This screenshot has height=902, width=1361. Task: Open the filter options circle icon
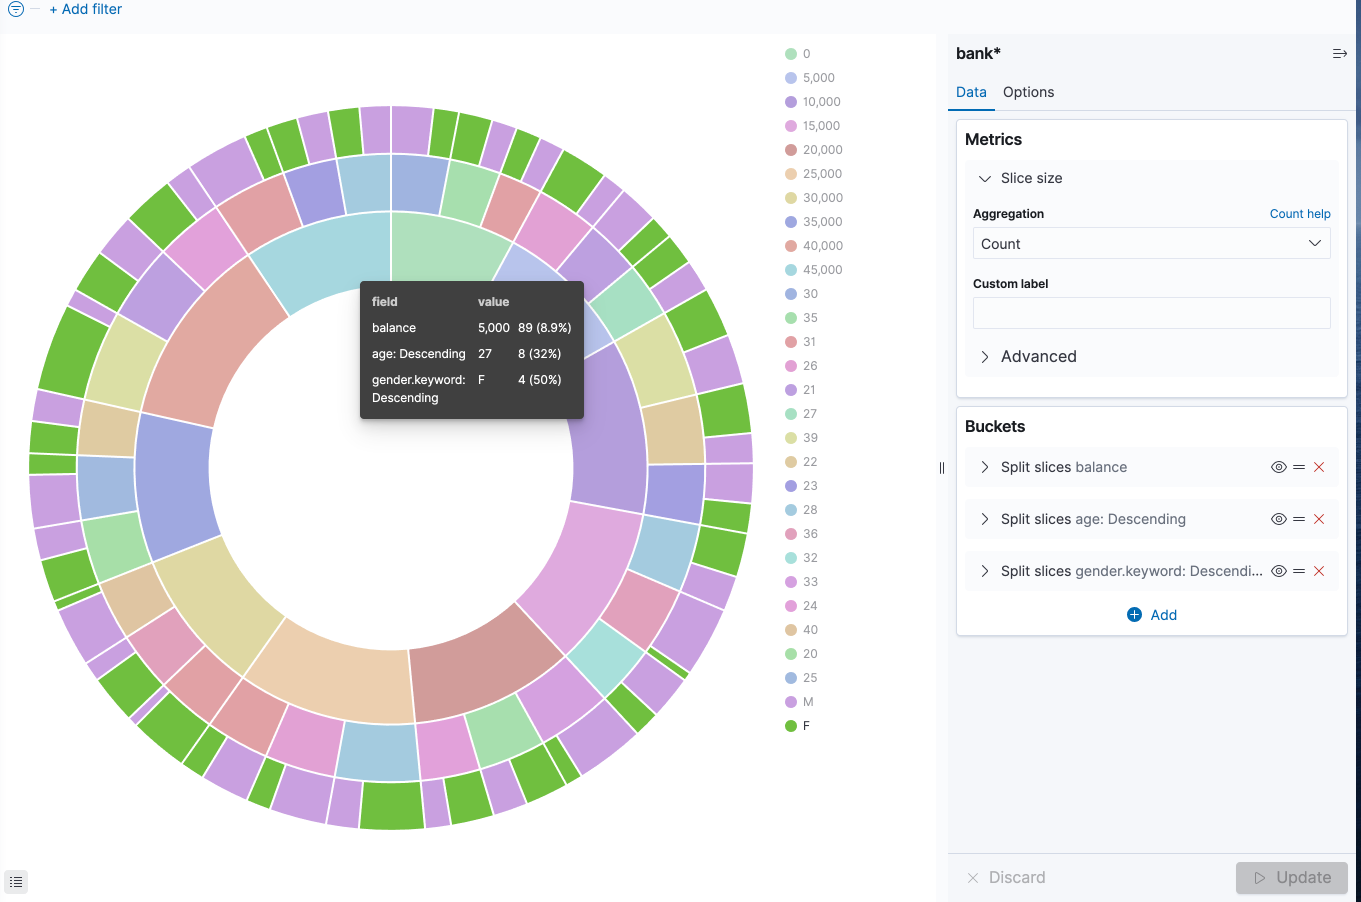coord(16,9)
